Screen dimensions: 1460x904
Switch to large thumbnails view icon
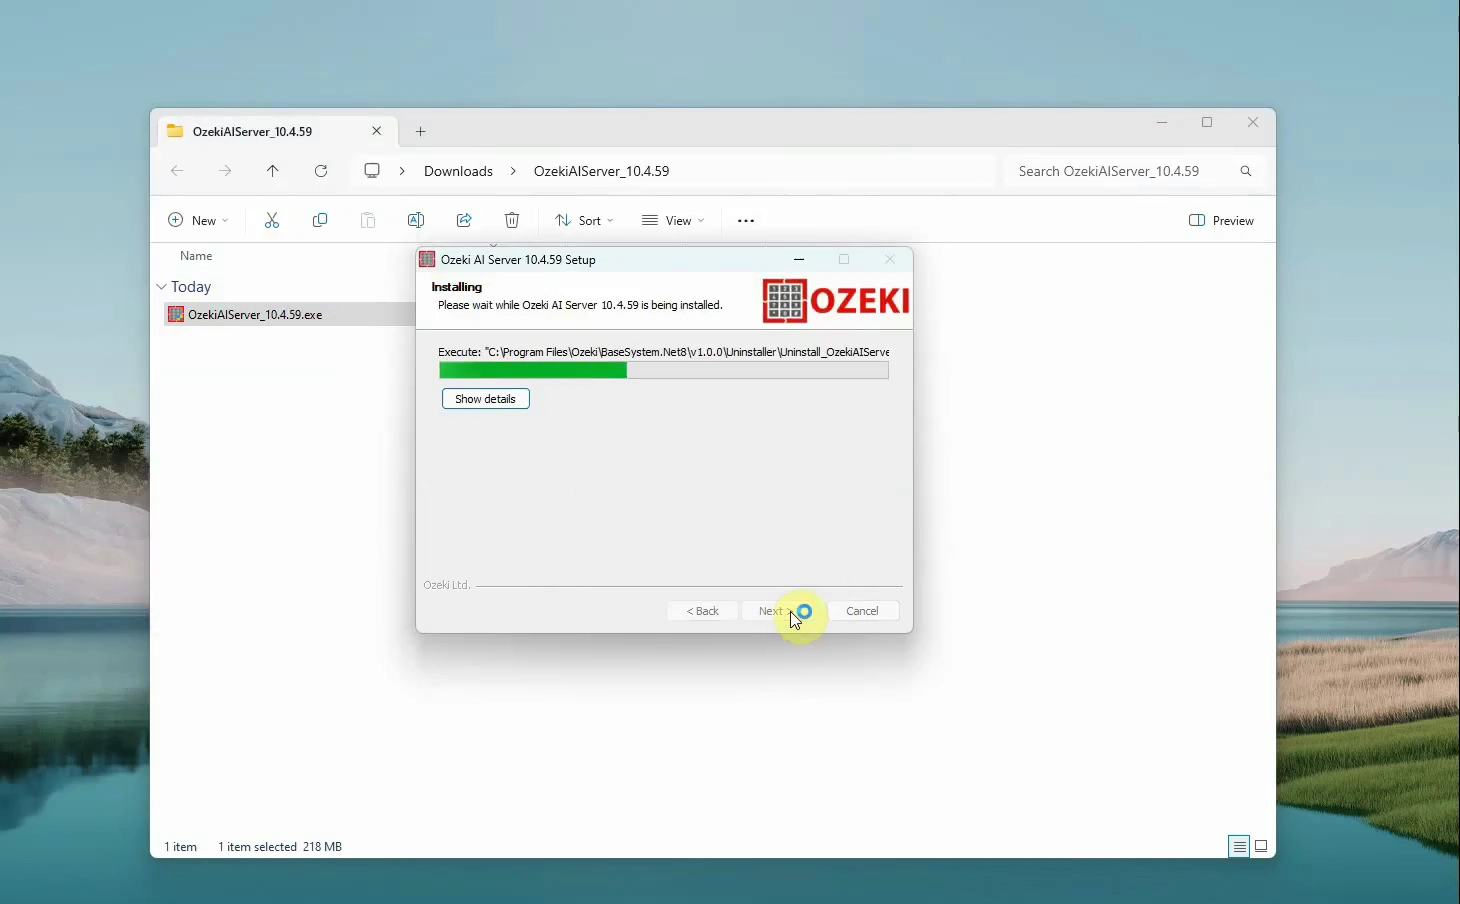click(x=1262, y=846)
